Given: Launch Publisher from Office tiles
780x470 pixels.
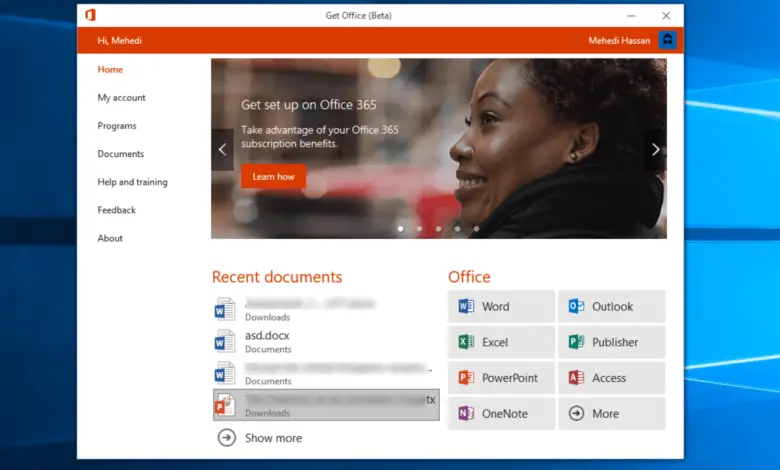Looking at the screenshot, I should click(611, 342).
